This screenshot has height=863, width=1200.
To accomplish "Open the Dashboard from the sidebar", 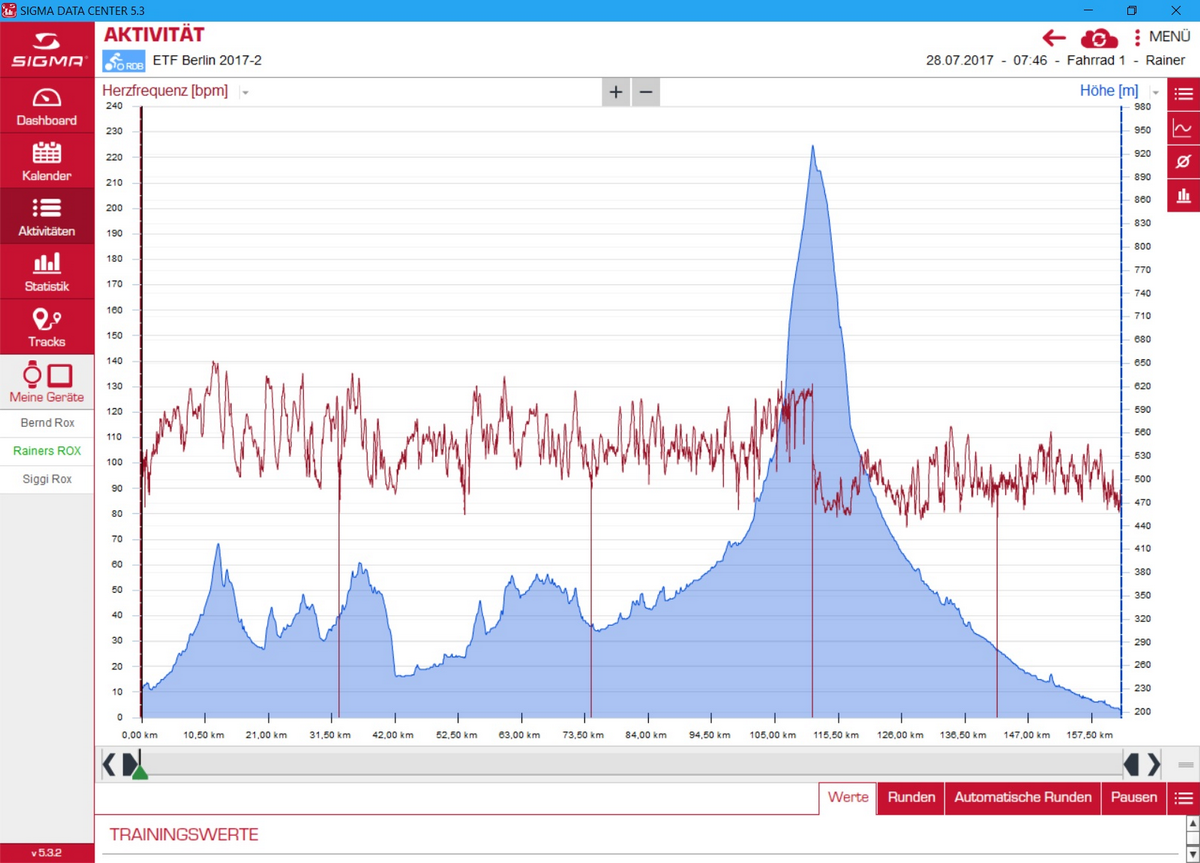I will pyautogui.click(x=47, y=106).
